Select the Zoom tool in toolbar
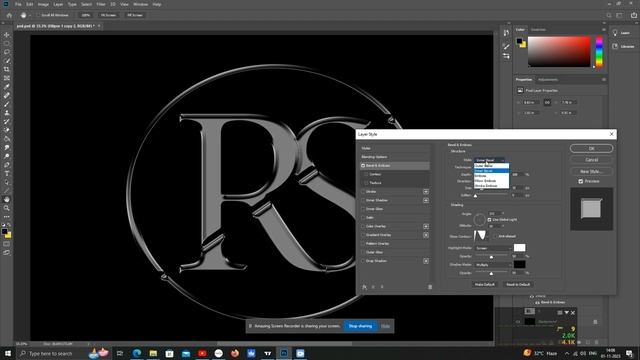This screenshot has height=360, width=640. (7, 208)
